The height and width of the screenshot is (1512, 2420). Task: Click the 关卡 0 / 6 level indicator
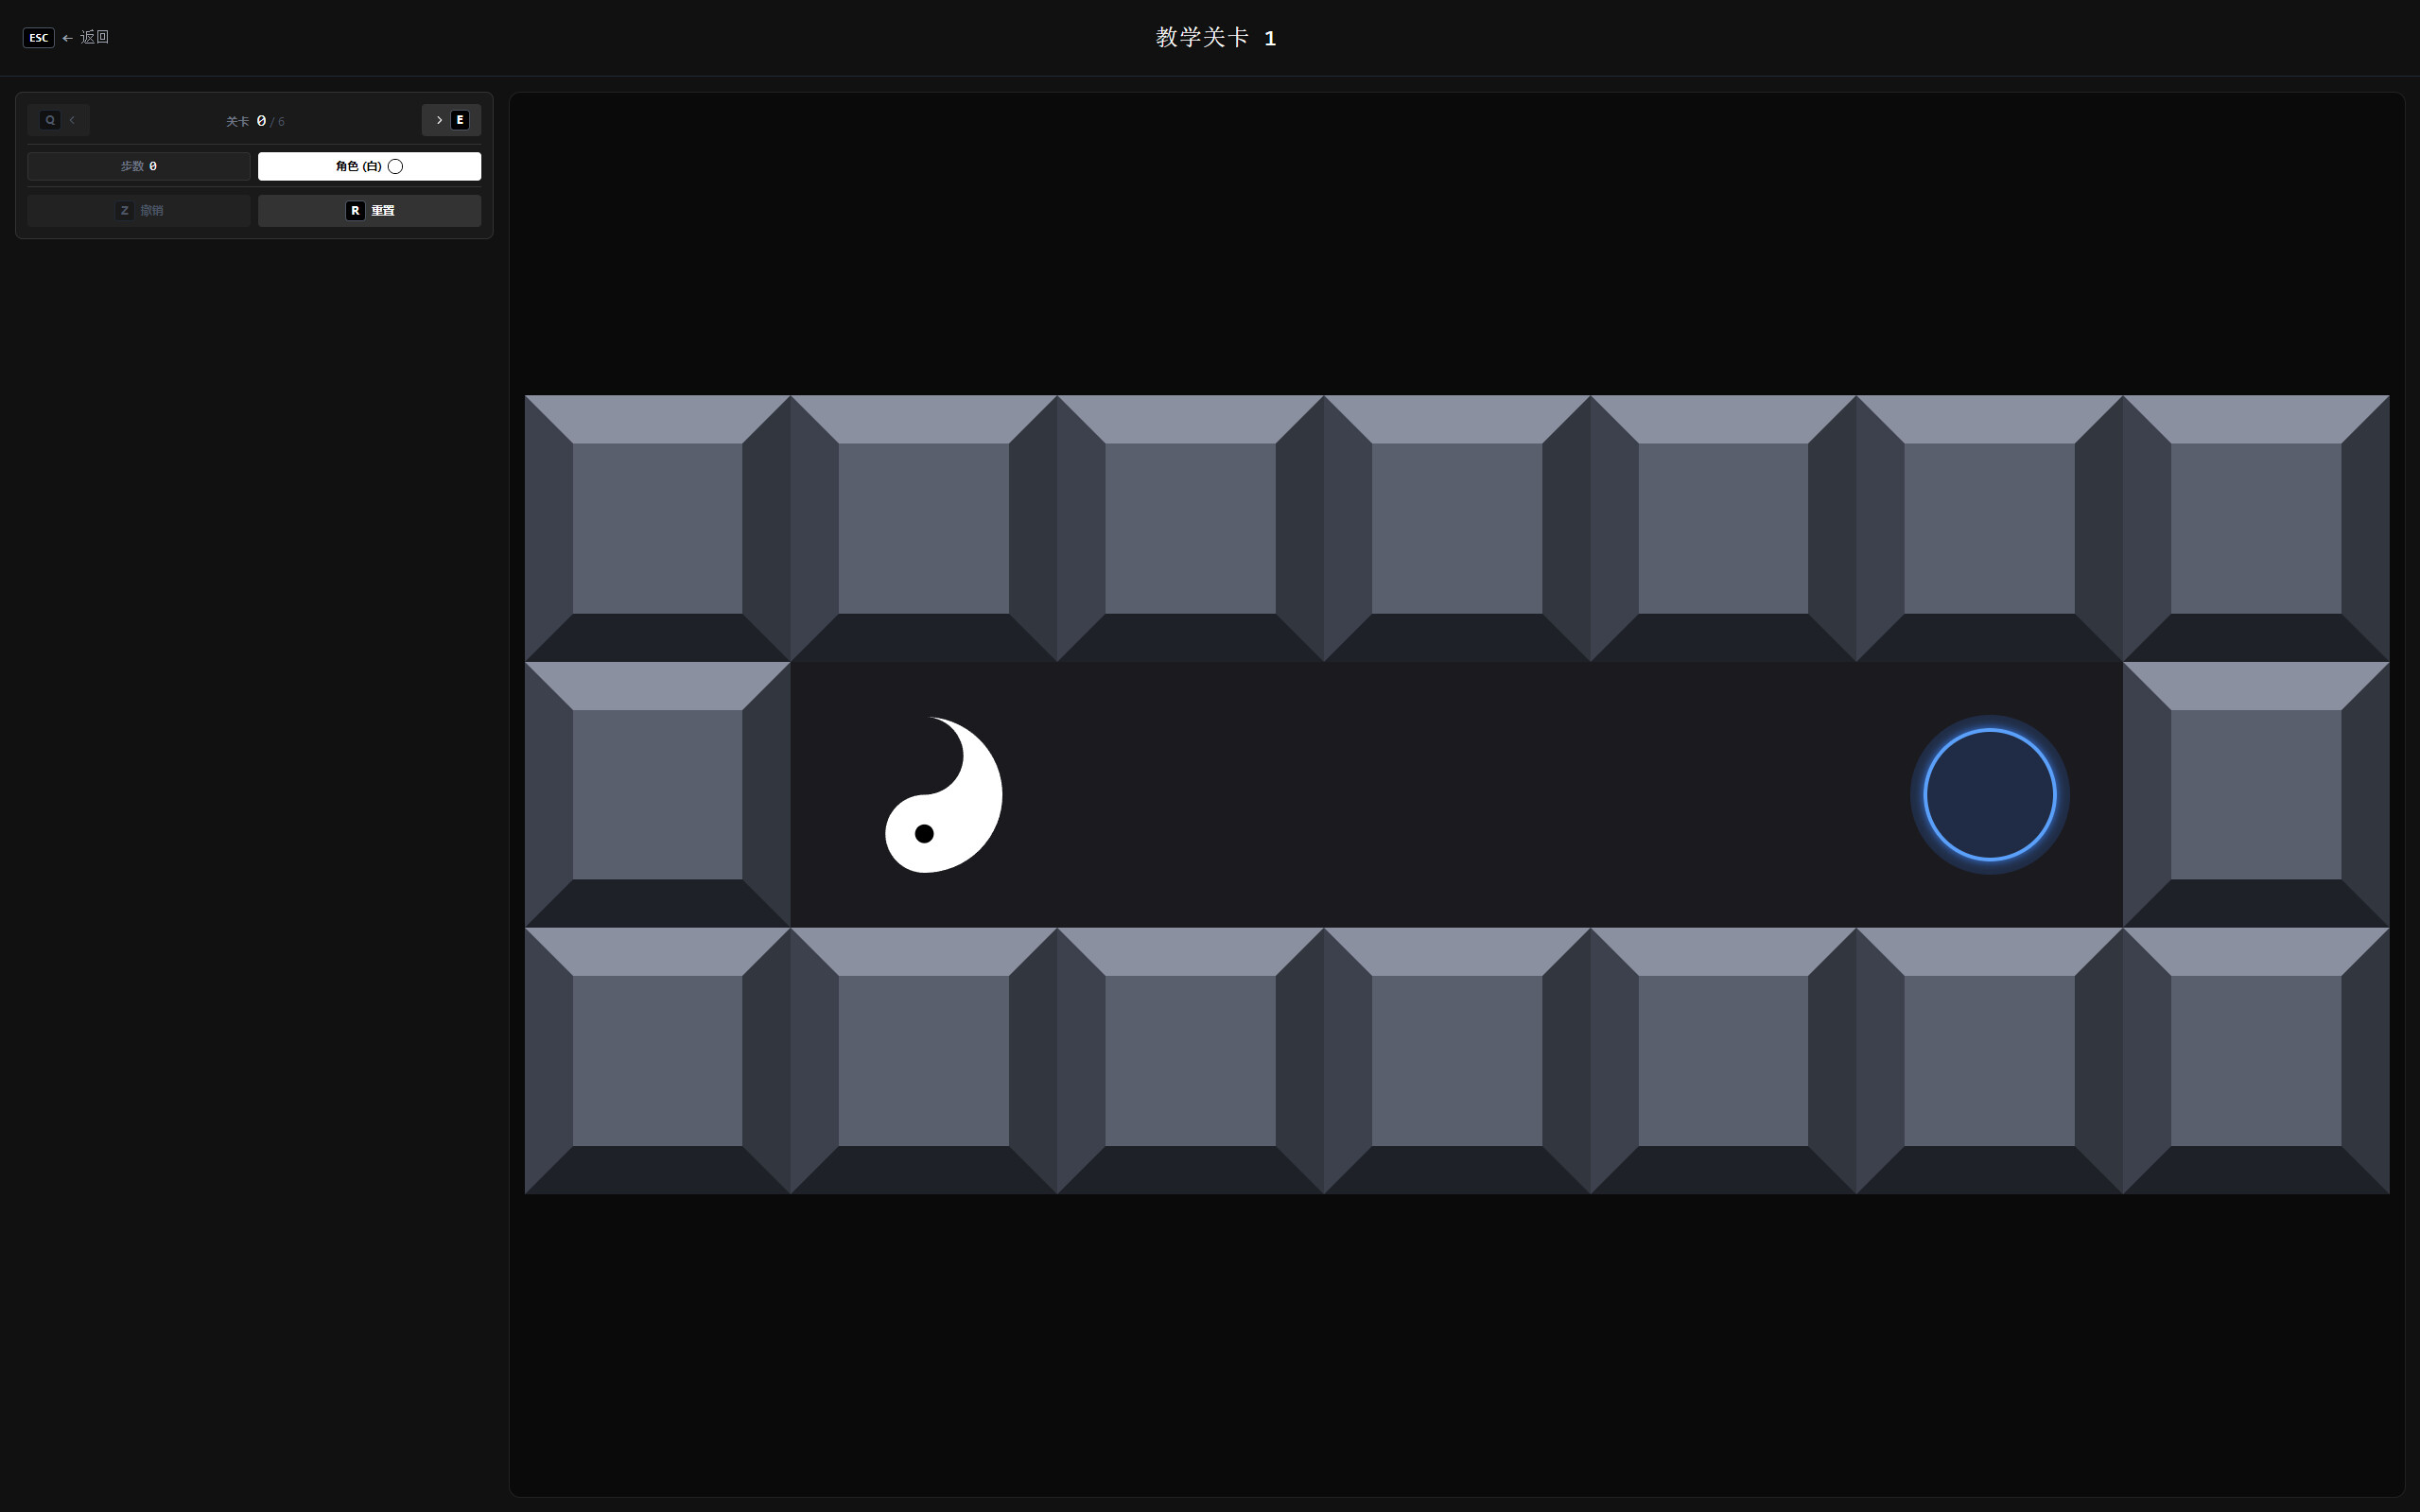pos(254,120)
